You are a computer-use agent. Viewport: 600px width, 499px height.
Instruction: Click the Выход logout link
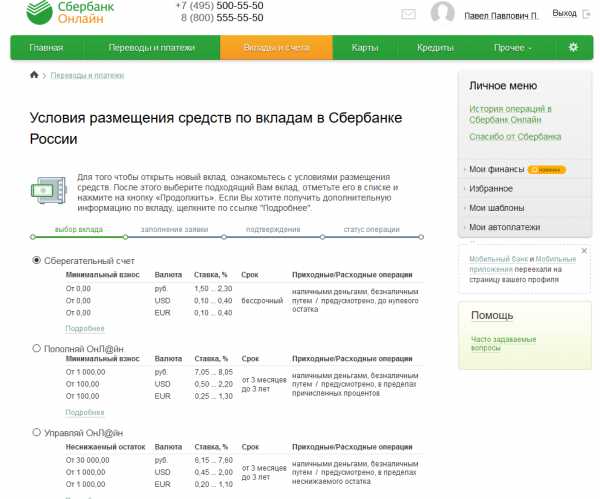[x=564, y=13]
